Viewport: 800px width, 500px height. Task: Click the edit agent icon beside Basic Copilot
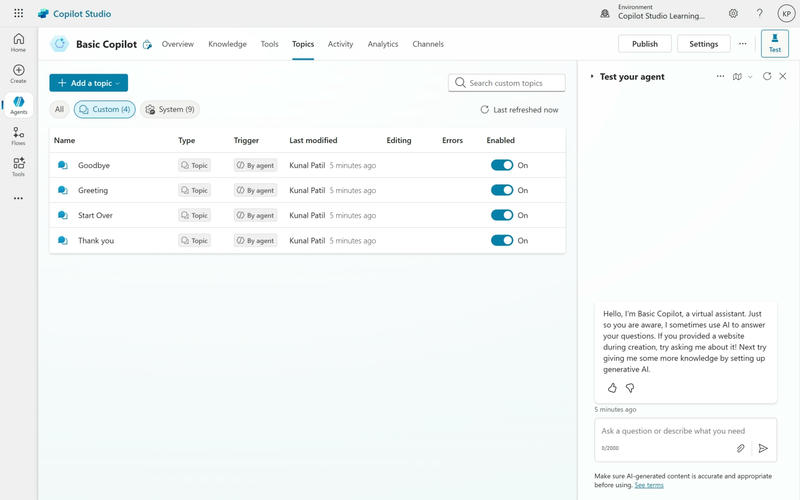coord(147,44)
